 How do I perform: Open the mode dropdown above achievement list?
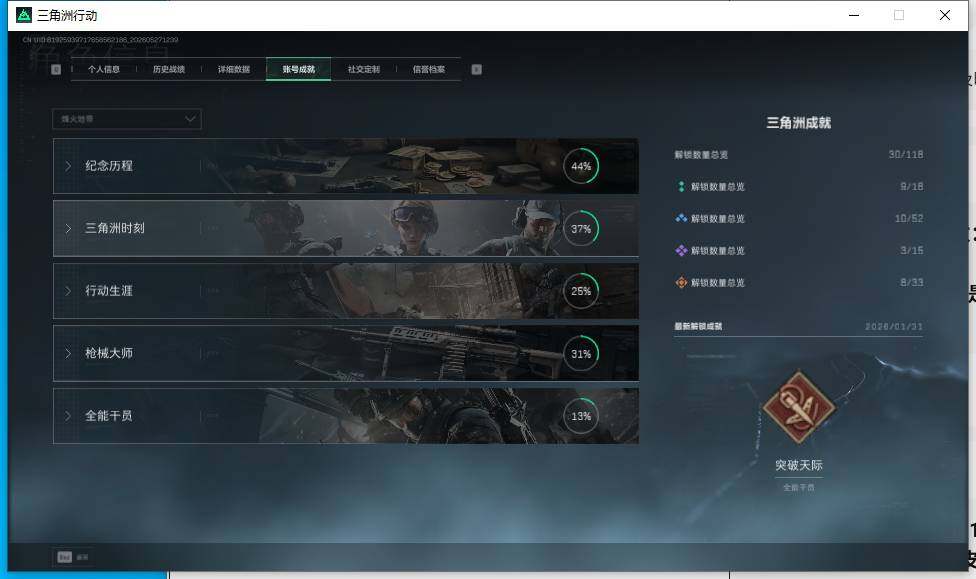127,119
